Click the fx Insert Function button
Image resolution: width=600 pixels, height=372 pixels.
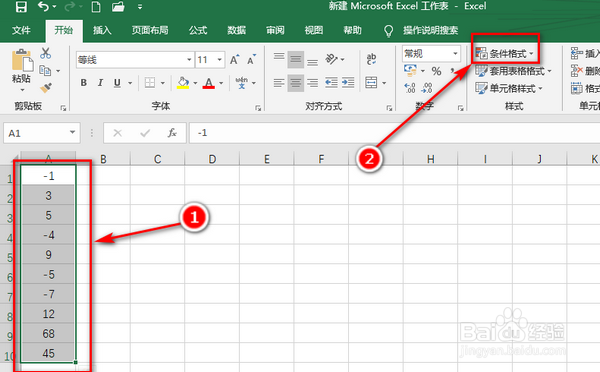pyautogui.click(x=172, y=133)
